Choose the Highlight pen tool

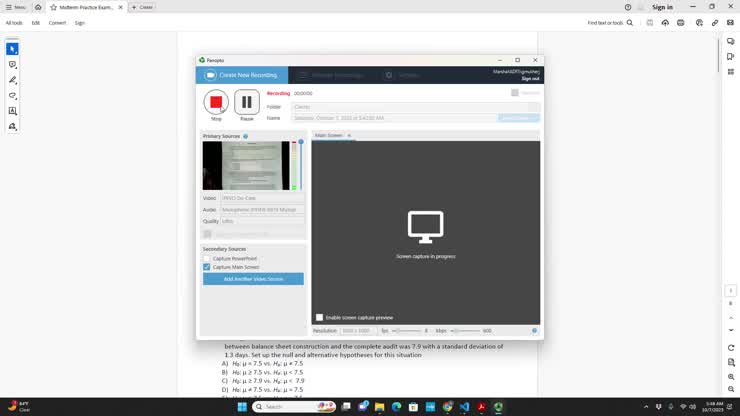pyautogui.click(x=12, y=80)
